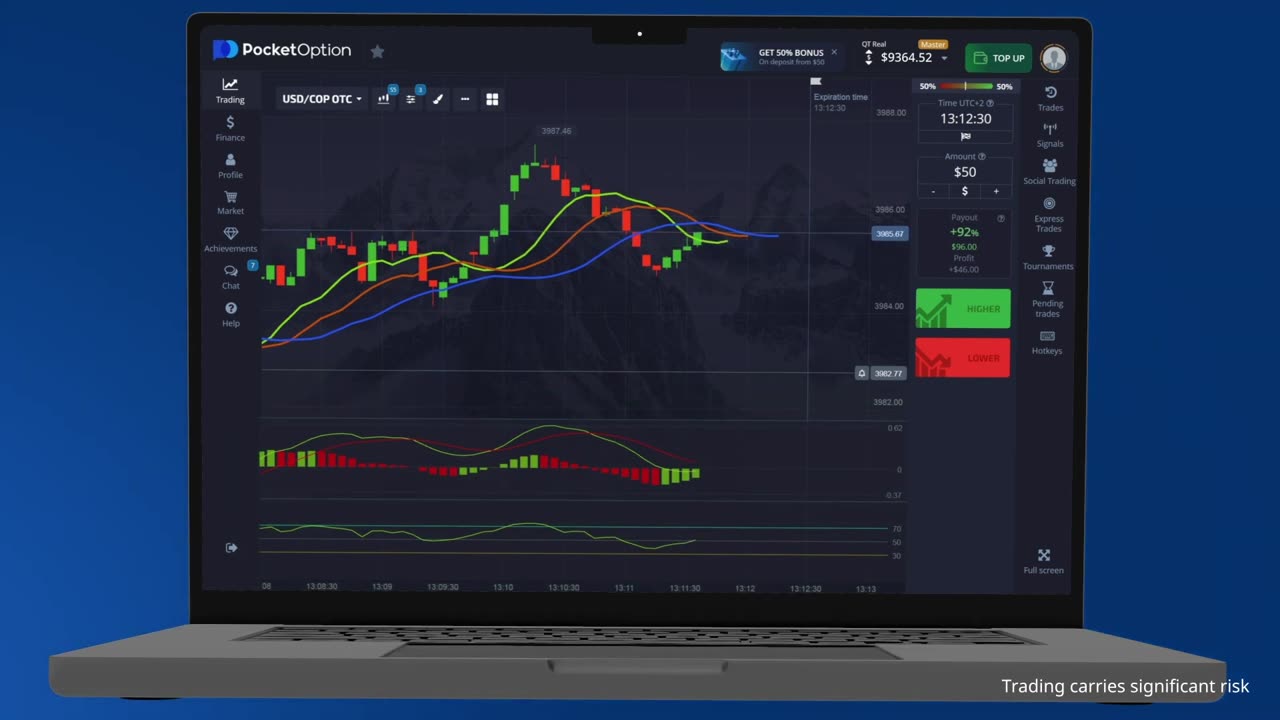The width and height of the screenshot is (1280, 720).
Task: Open the three-dots more options button
Action: [x=464, y=99]
